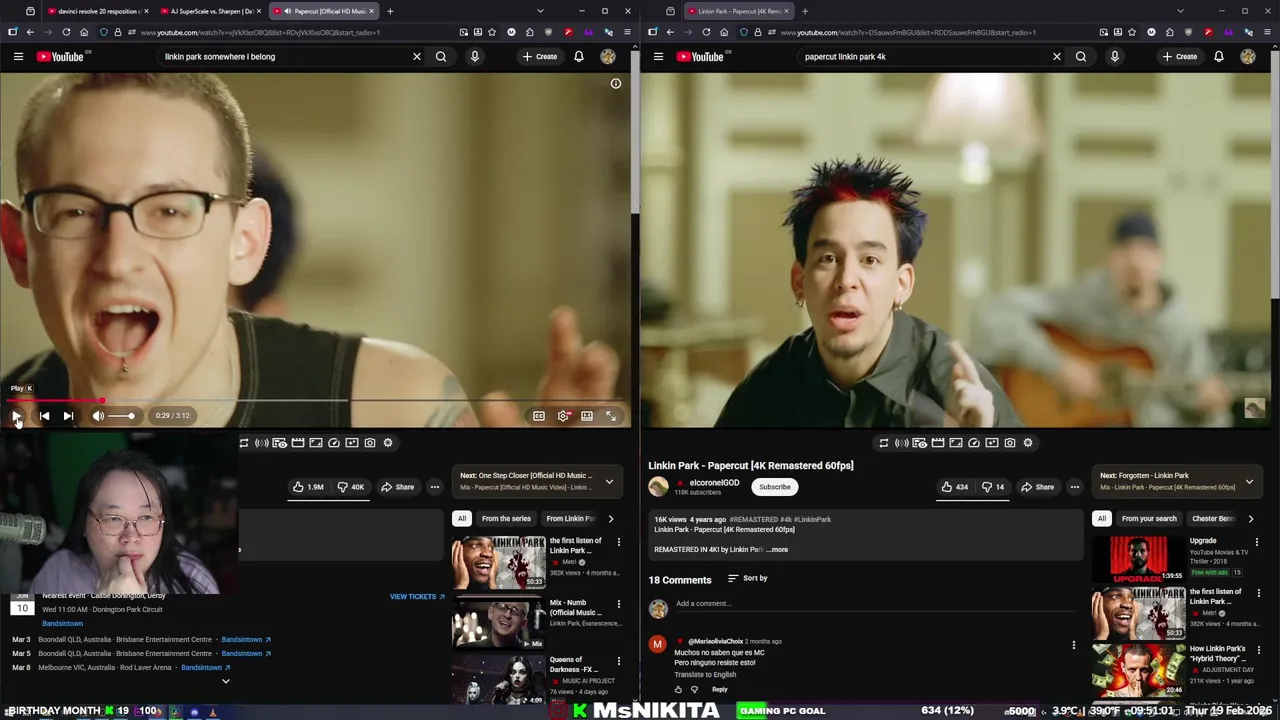Screen dimensions: 1280x720
Task: Select 'Chester Ben...' chip in right window
Action: tap(1213, 519)
